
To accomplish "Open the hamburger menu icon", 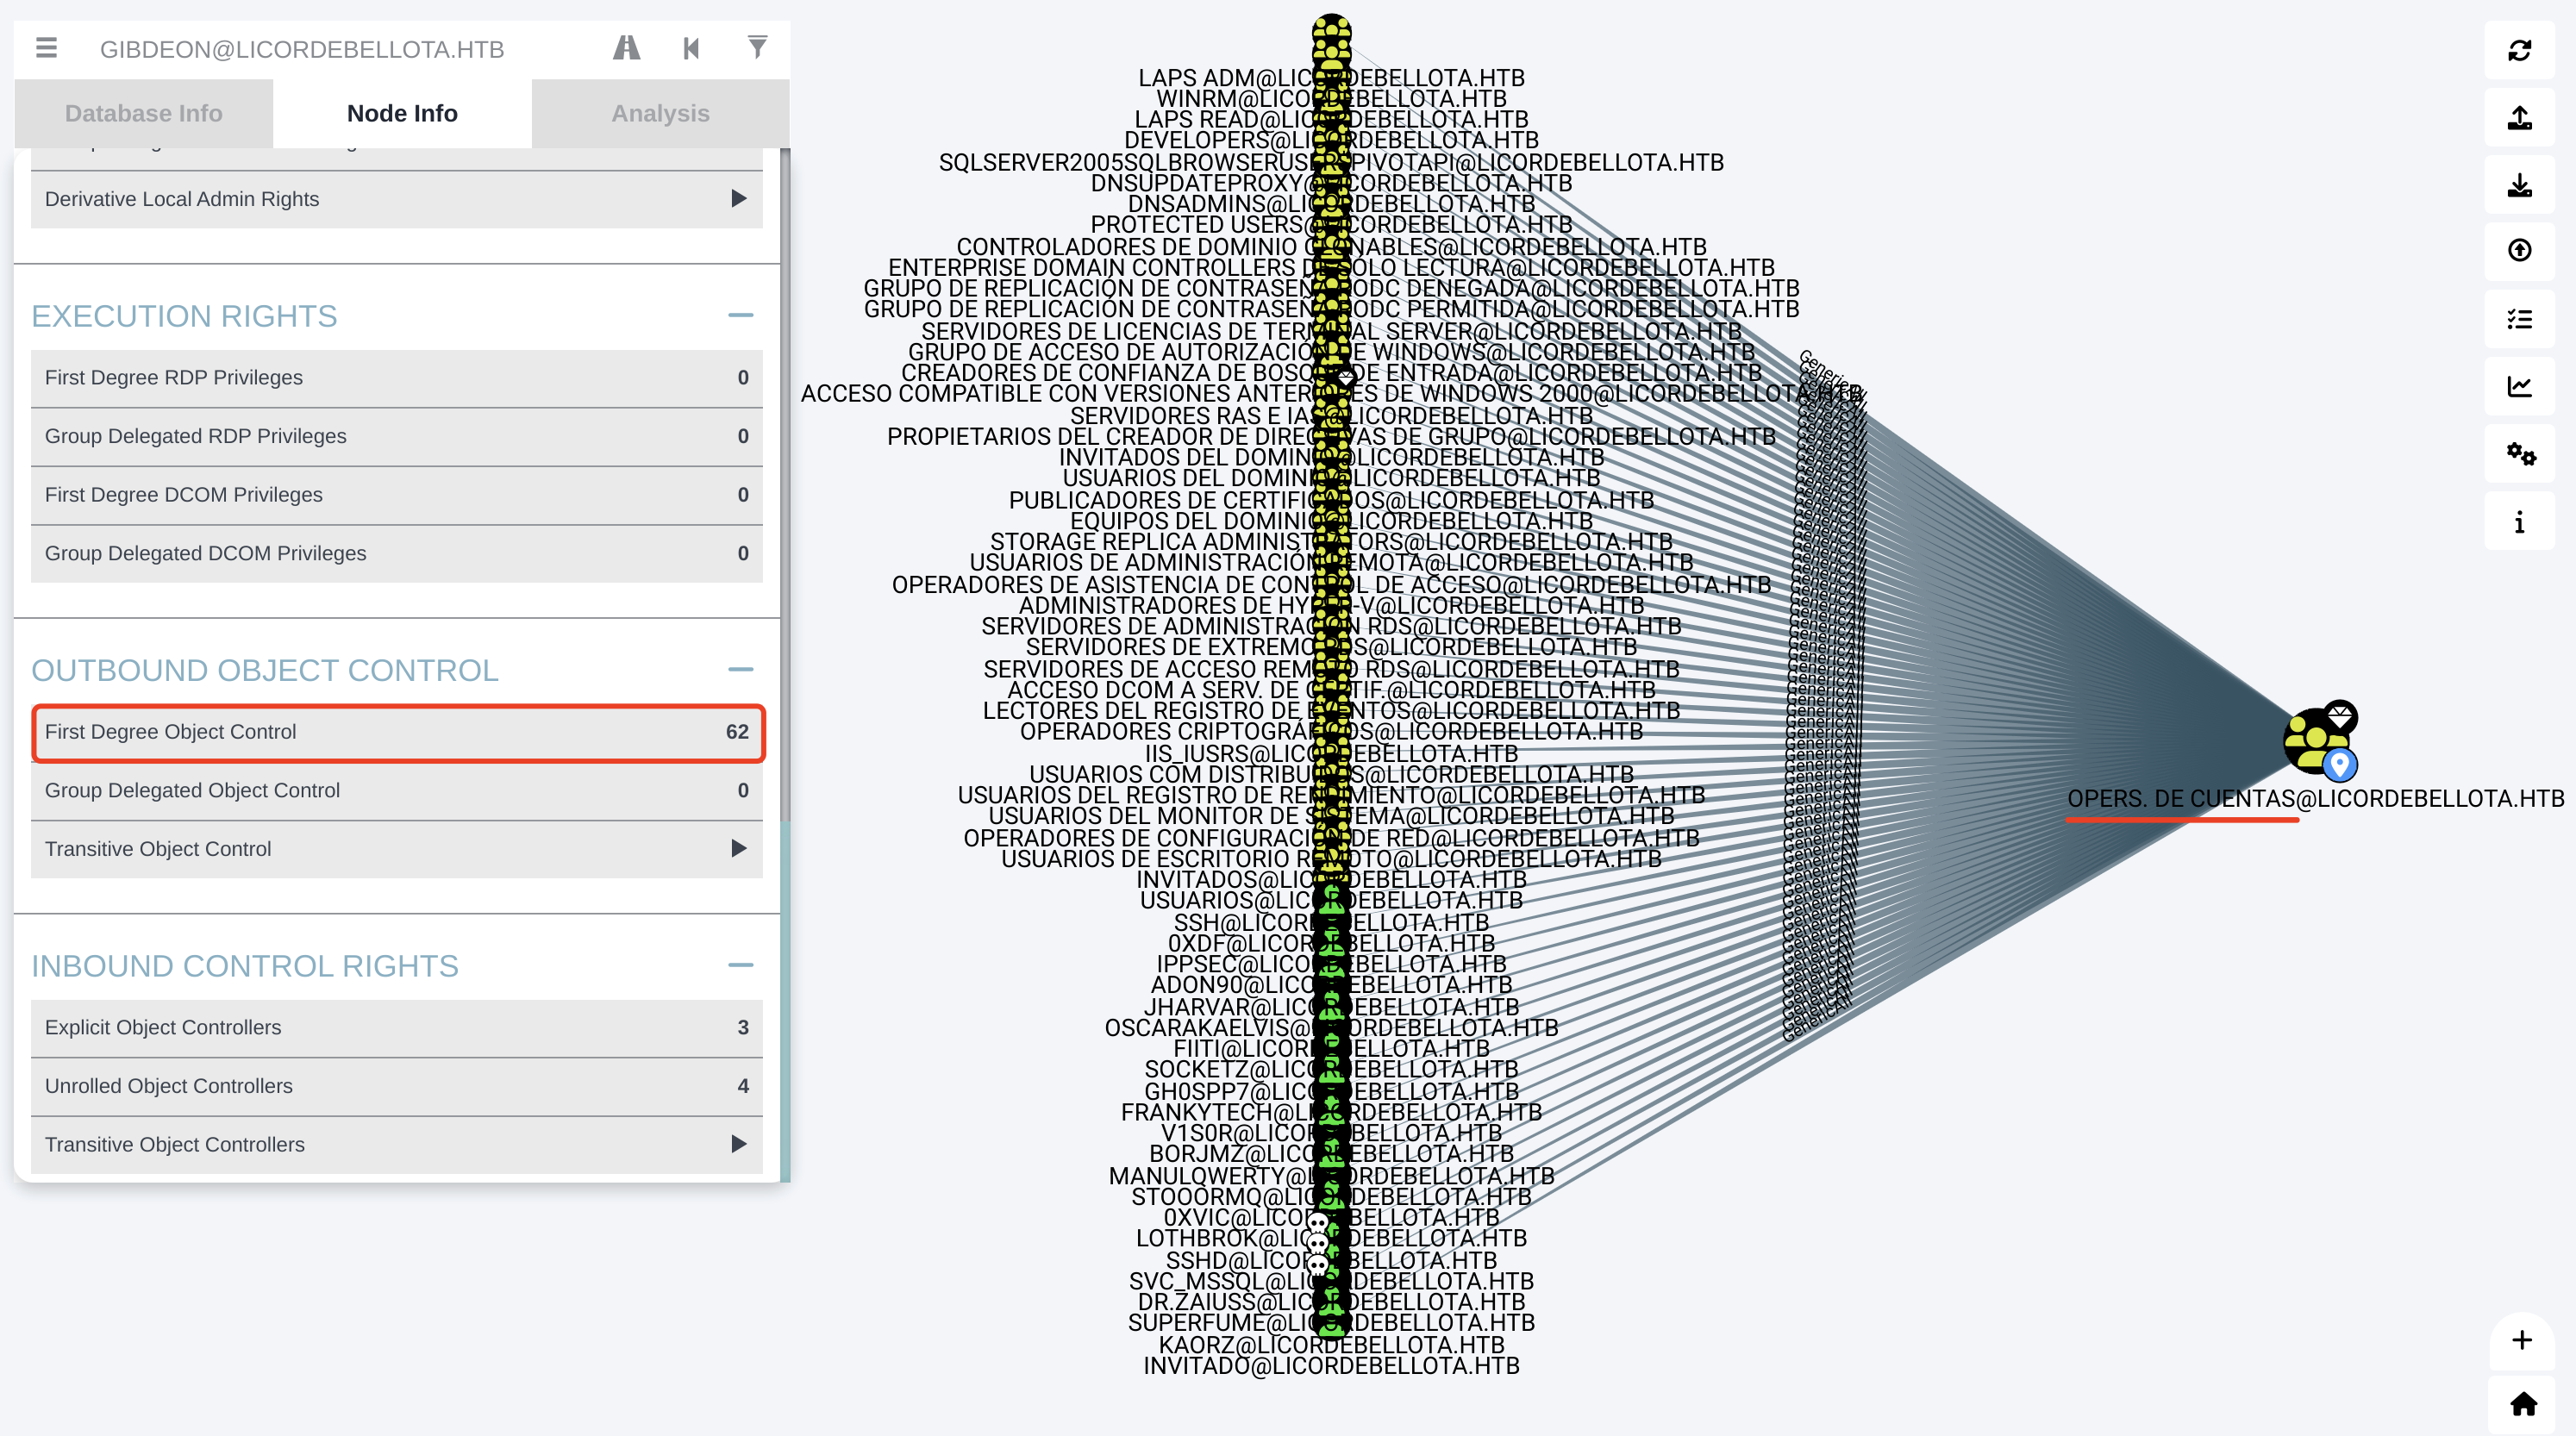I will click(x=46, y=48).
